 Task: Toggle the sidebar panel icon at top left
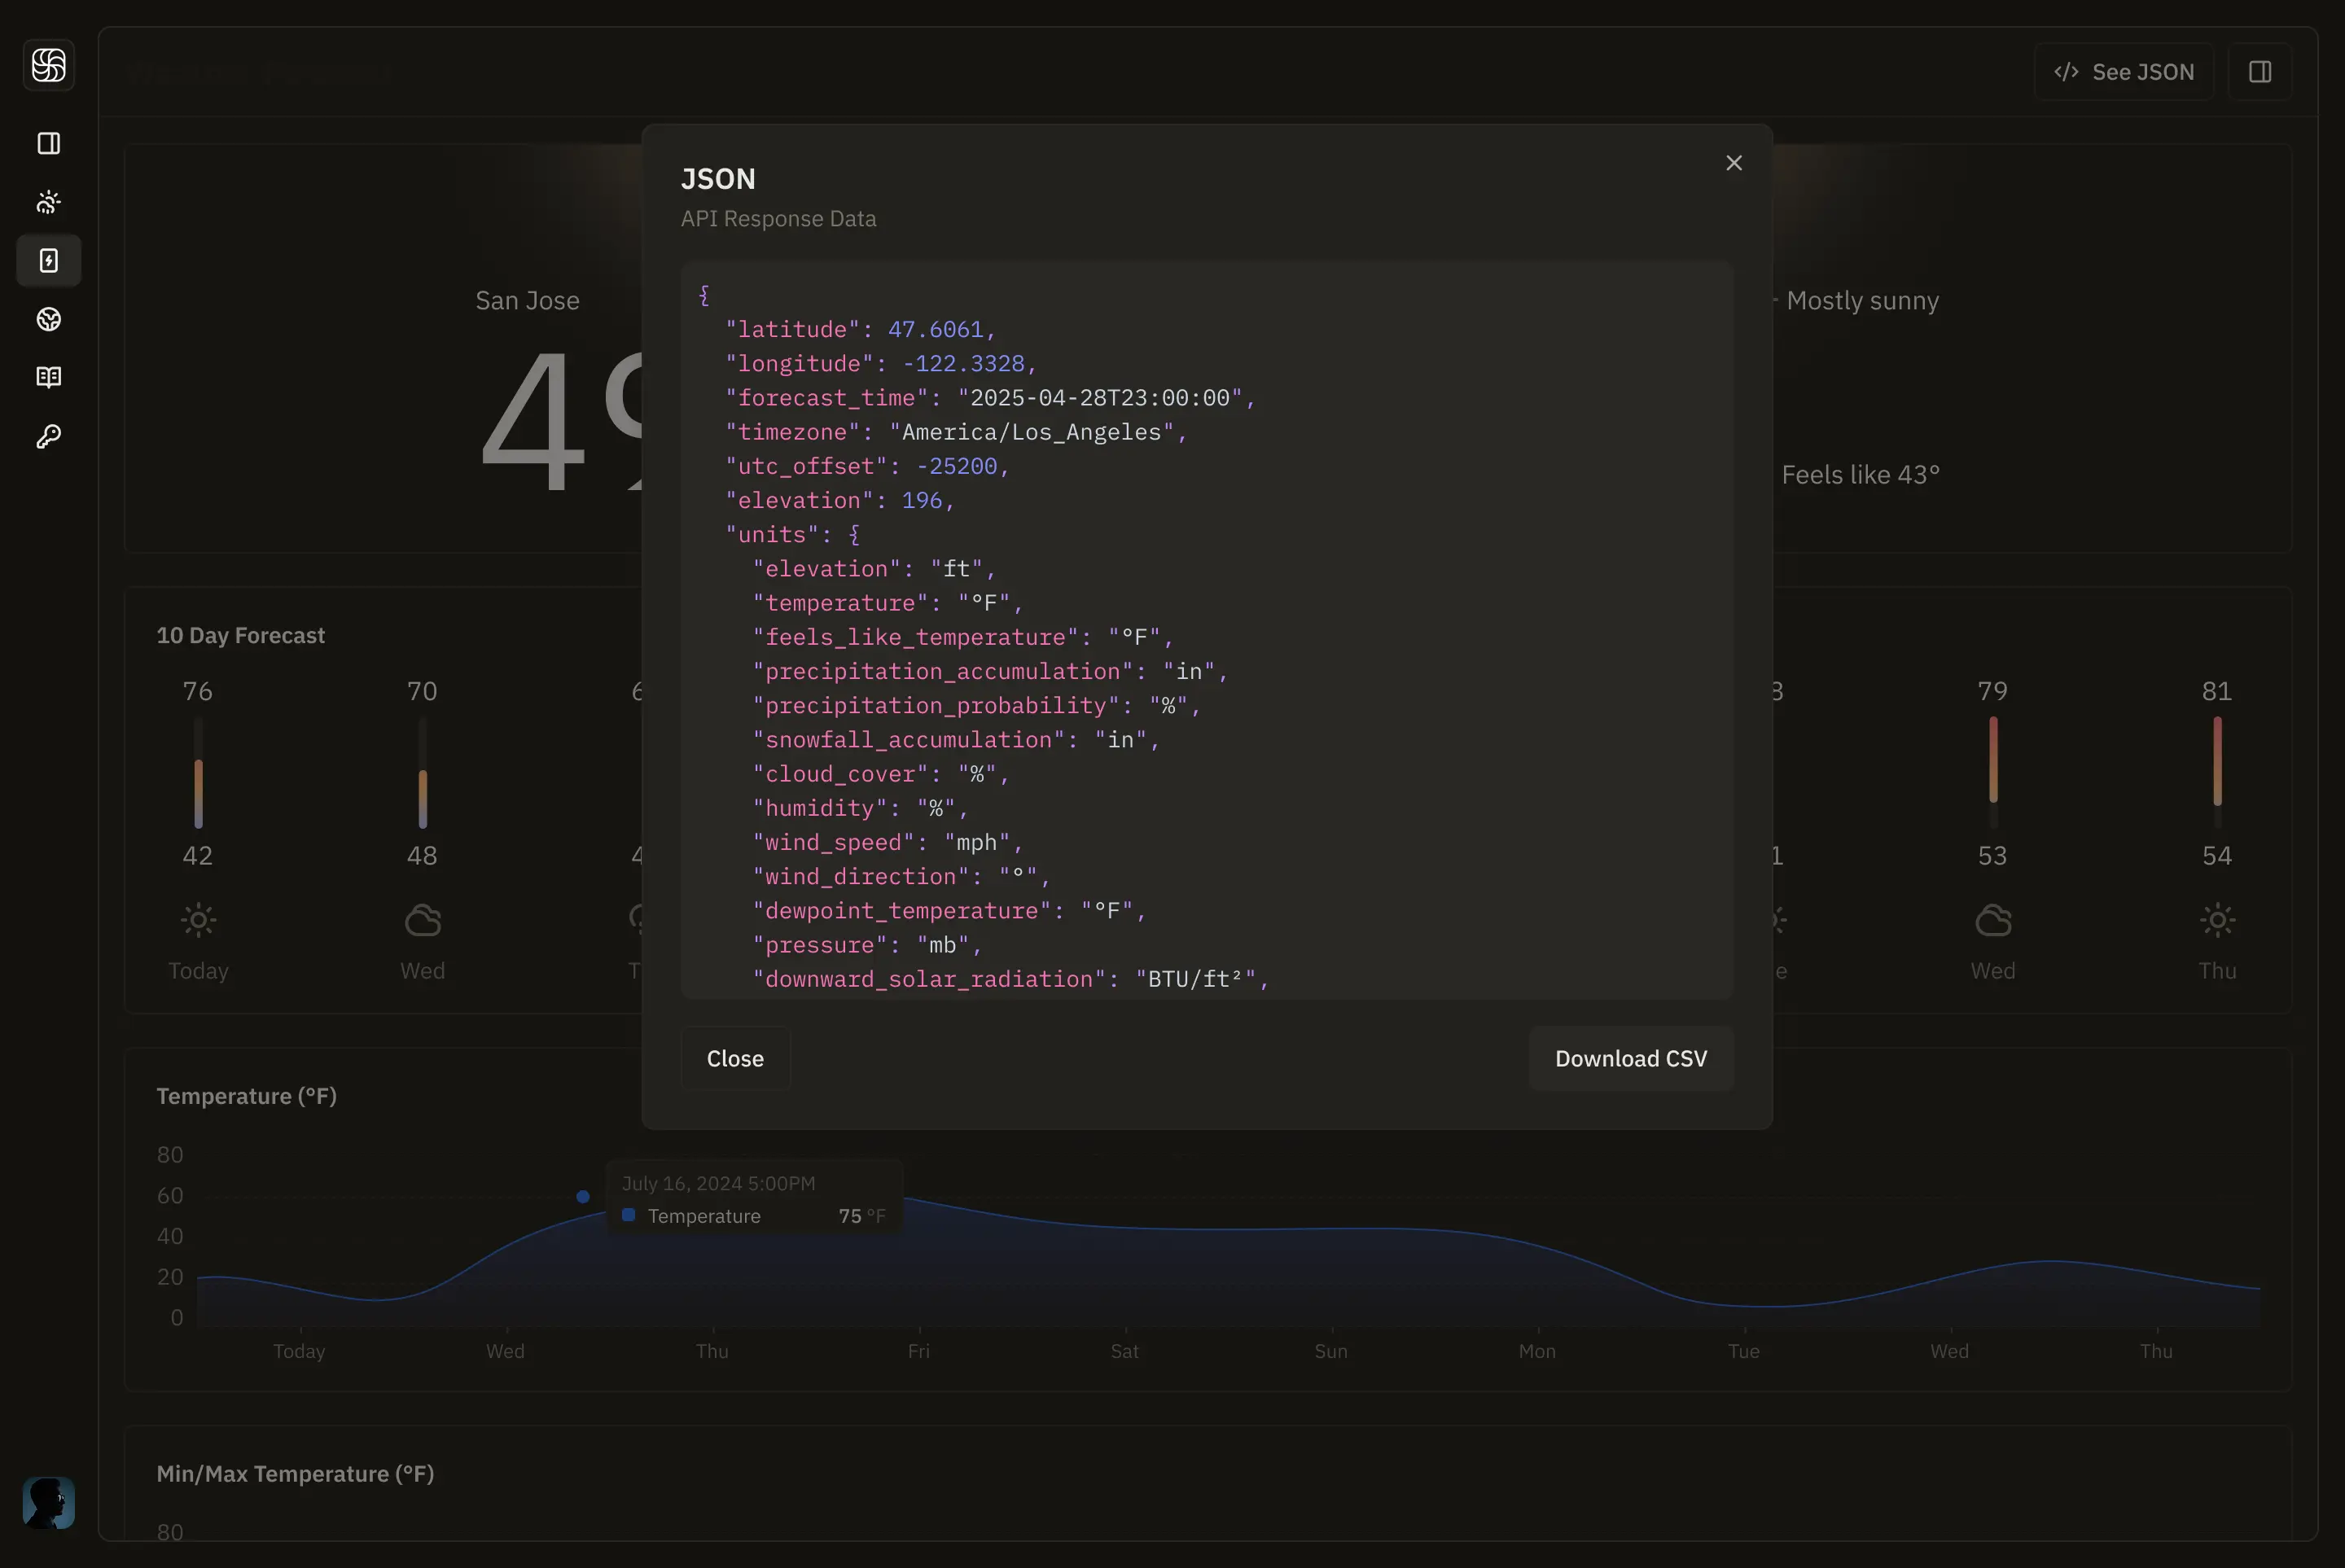48,143
